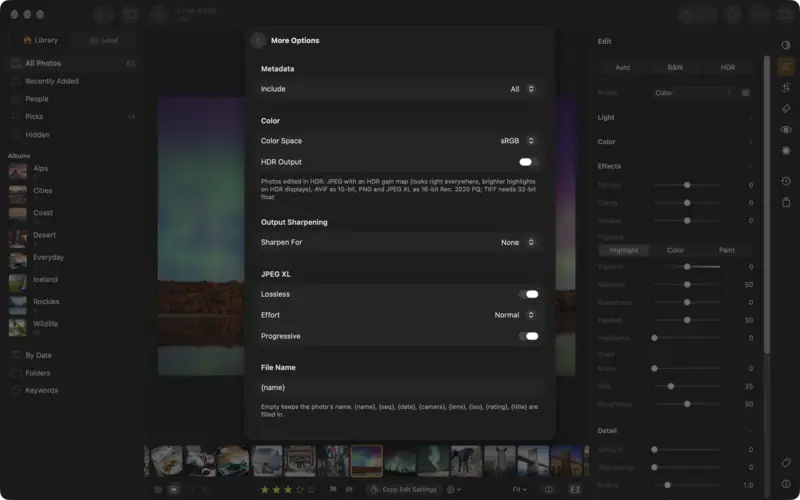Open Picks collection
Screen dimensions: 800x500
click(73, 117)
